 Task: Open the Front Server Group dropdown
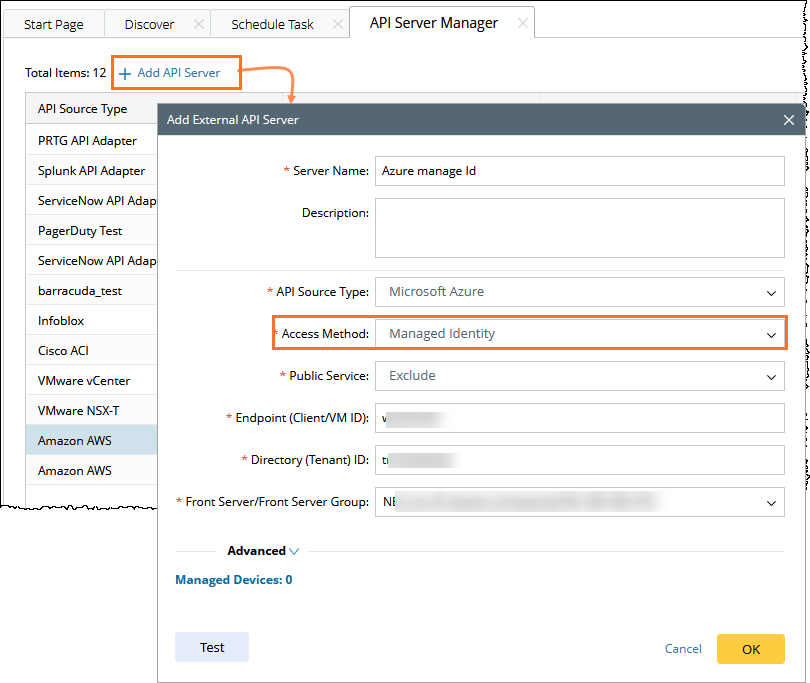pyautogui.click(x=579, y=502)
